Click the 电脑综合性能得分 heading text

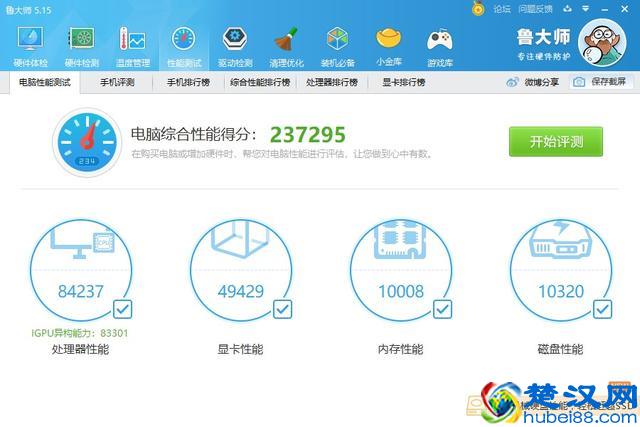pyautogui.click(x=194, y=134)
